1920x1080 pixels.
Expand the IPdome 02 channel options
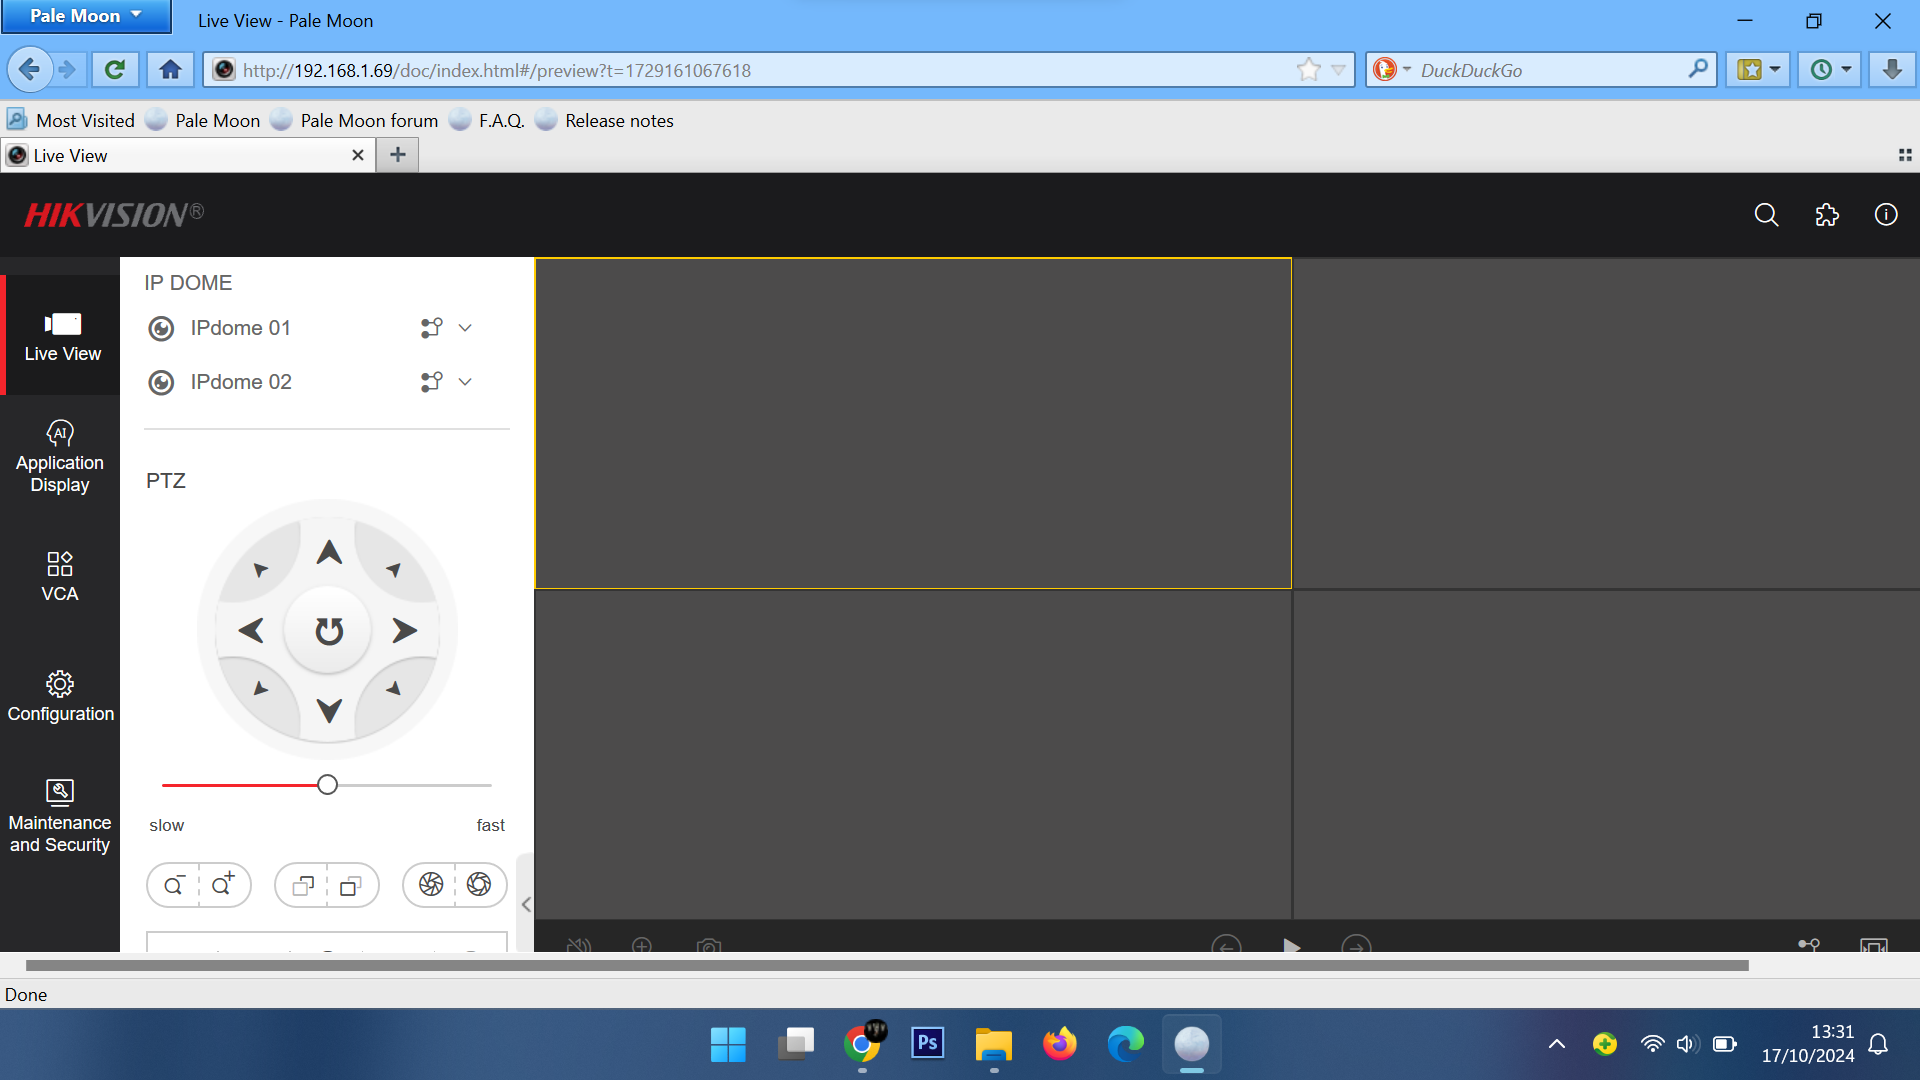(465, 382)
